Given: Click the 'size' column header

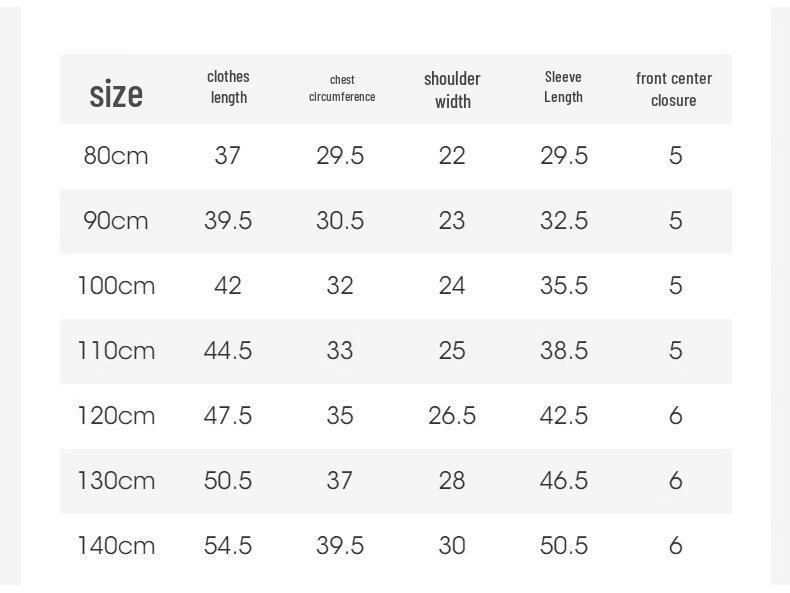Looking at the screenshot, I should [x=116, y=94].
